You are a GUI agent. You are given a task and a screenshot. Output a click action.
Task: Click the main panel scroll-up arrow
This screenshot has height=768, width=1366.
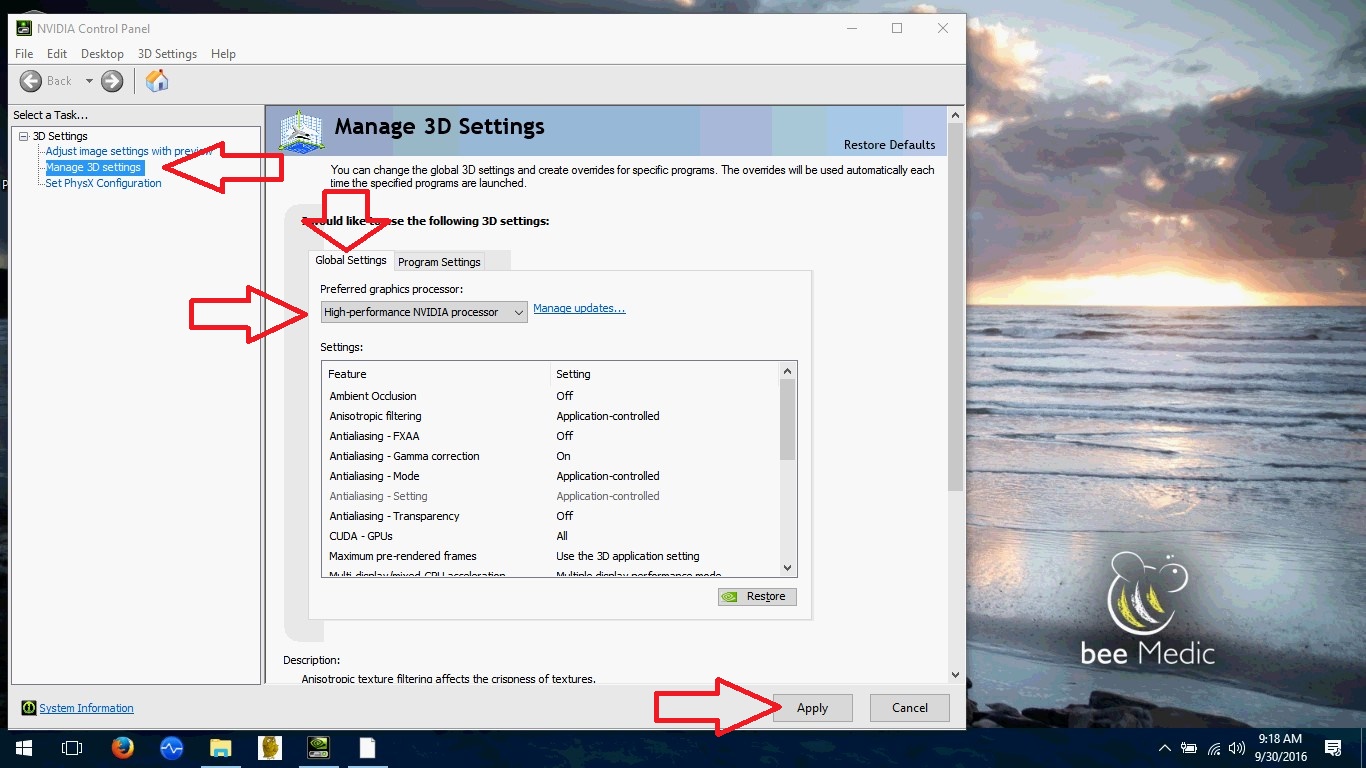coord(956,115)
